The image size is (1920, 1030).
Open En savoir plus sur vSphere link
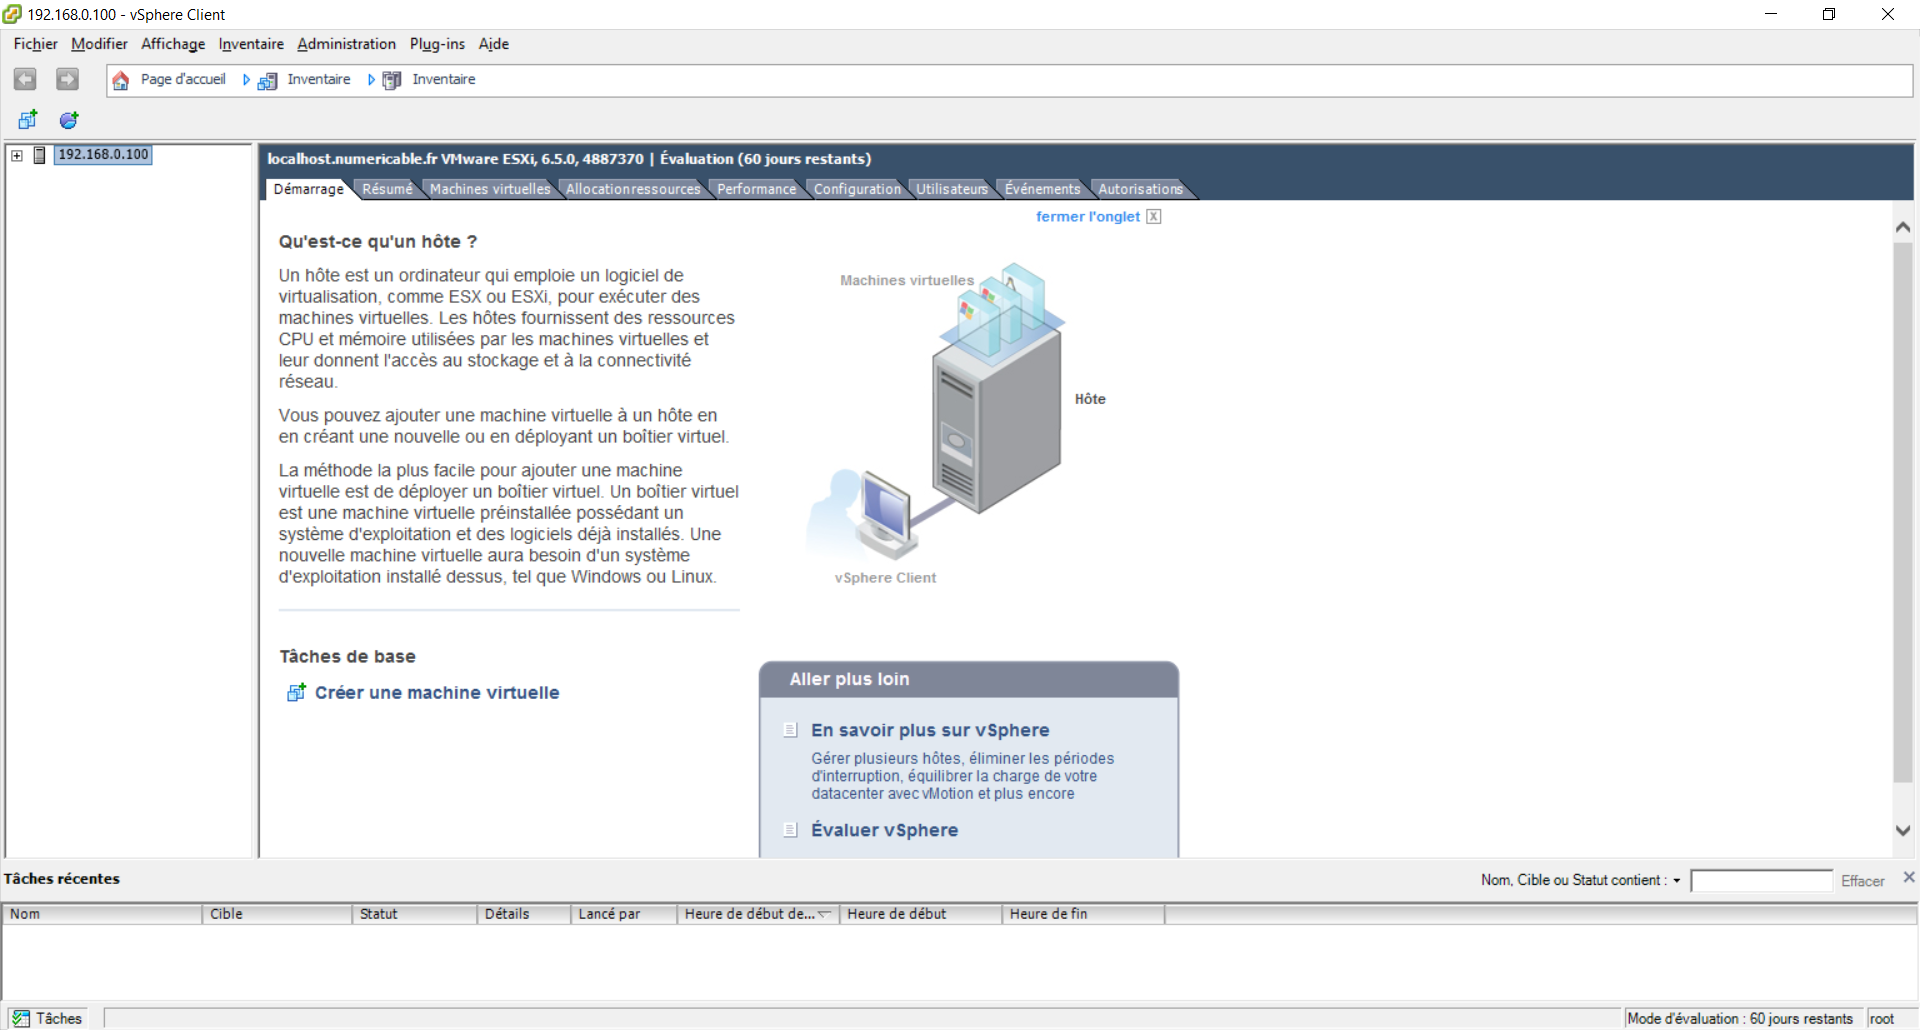click(x=930, y=730)
